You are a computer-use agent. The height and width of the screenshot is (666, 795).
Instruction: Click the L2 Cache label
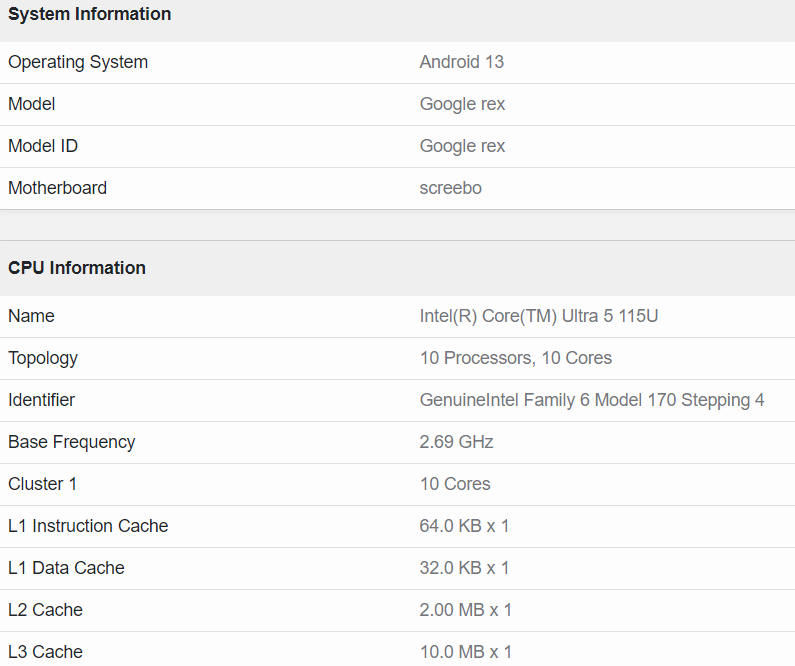point(46,610)
